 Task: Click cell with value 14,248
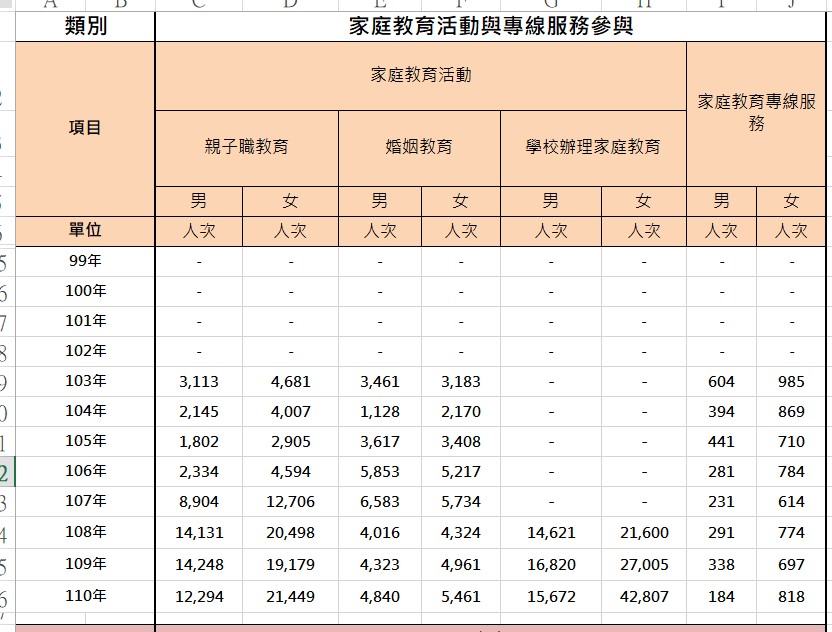click(x=199, y=564)
